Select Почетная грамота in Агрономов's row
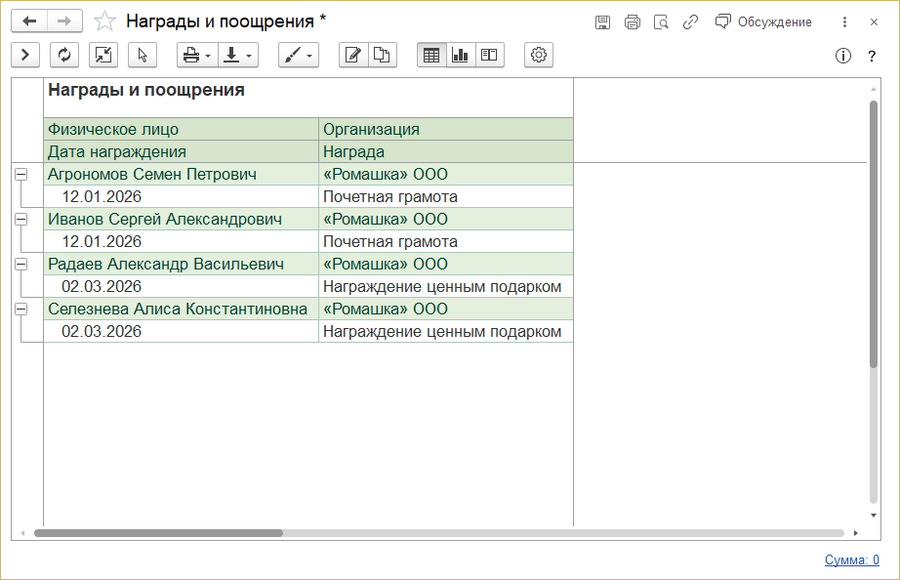900x580 pixels. pyautogui.click(x=446, y=196)
